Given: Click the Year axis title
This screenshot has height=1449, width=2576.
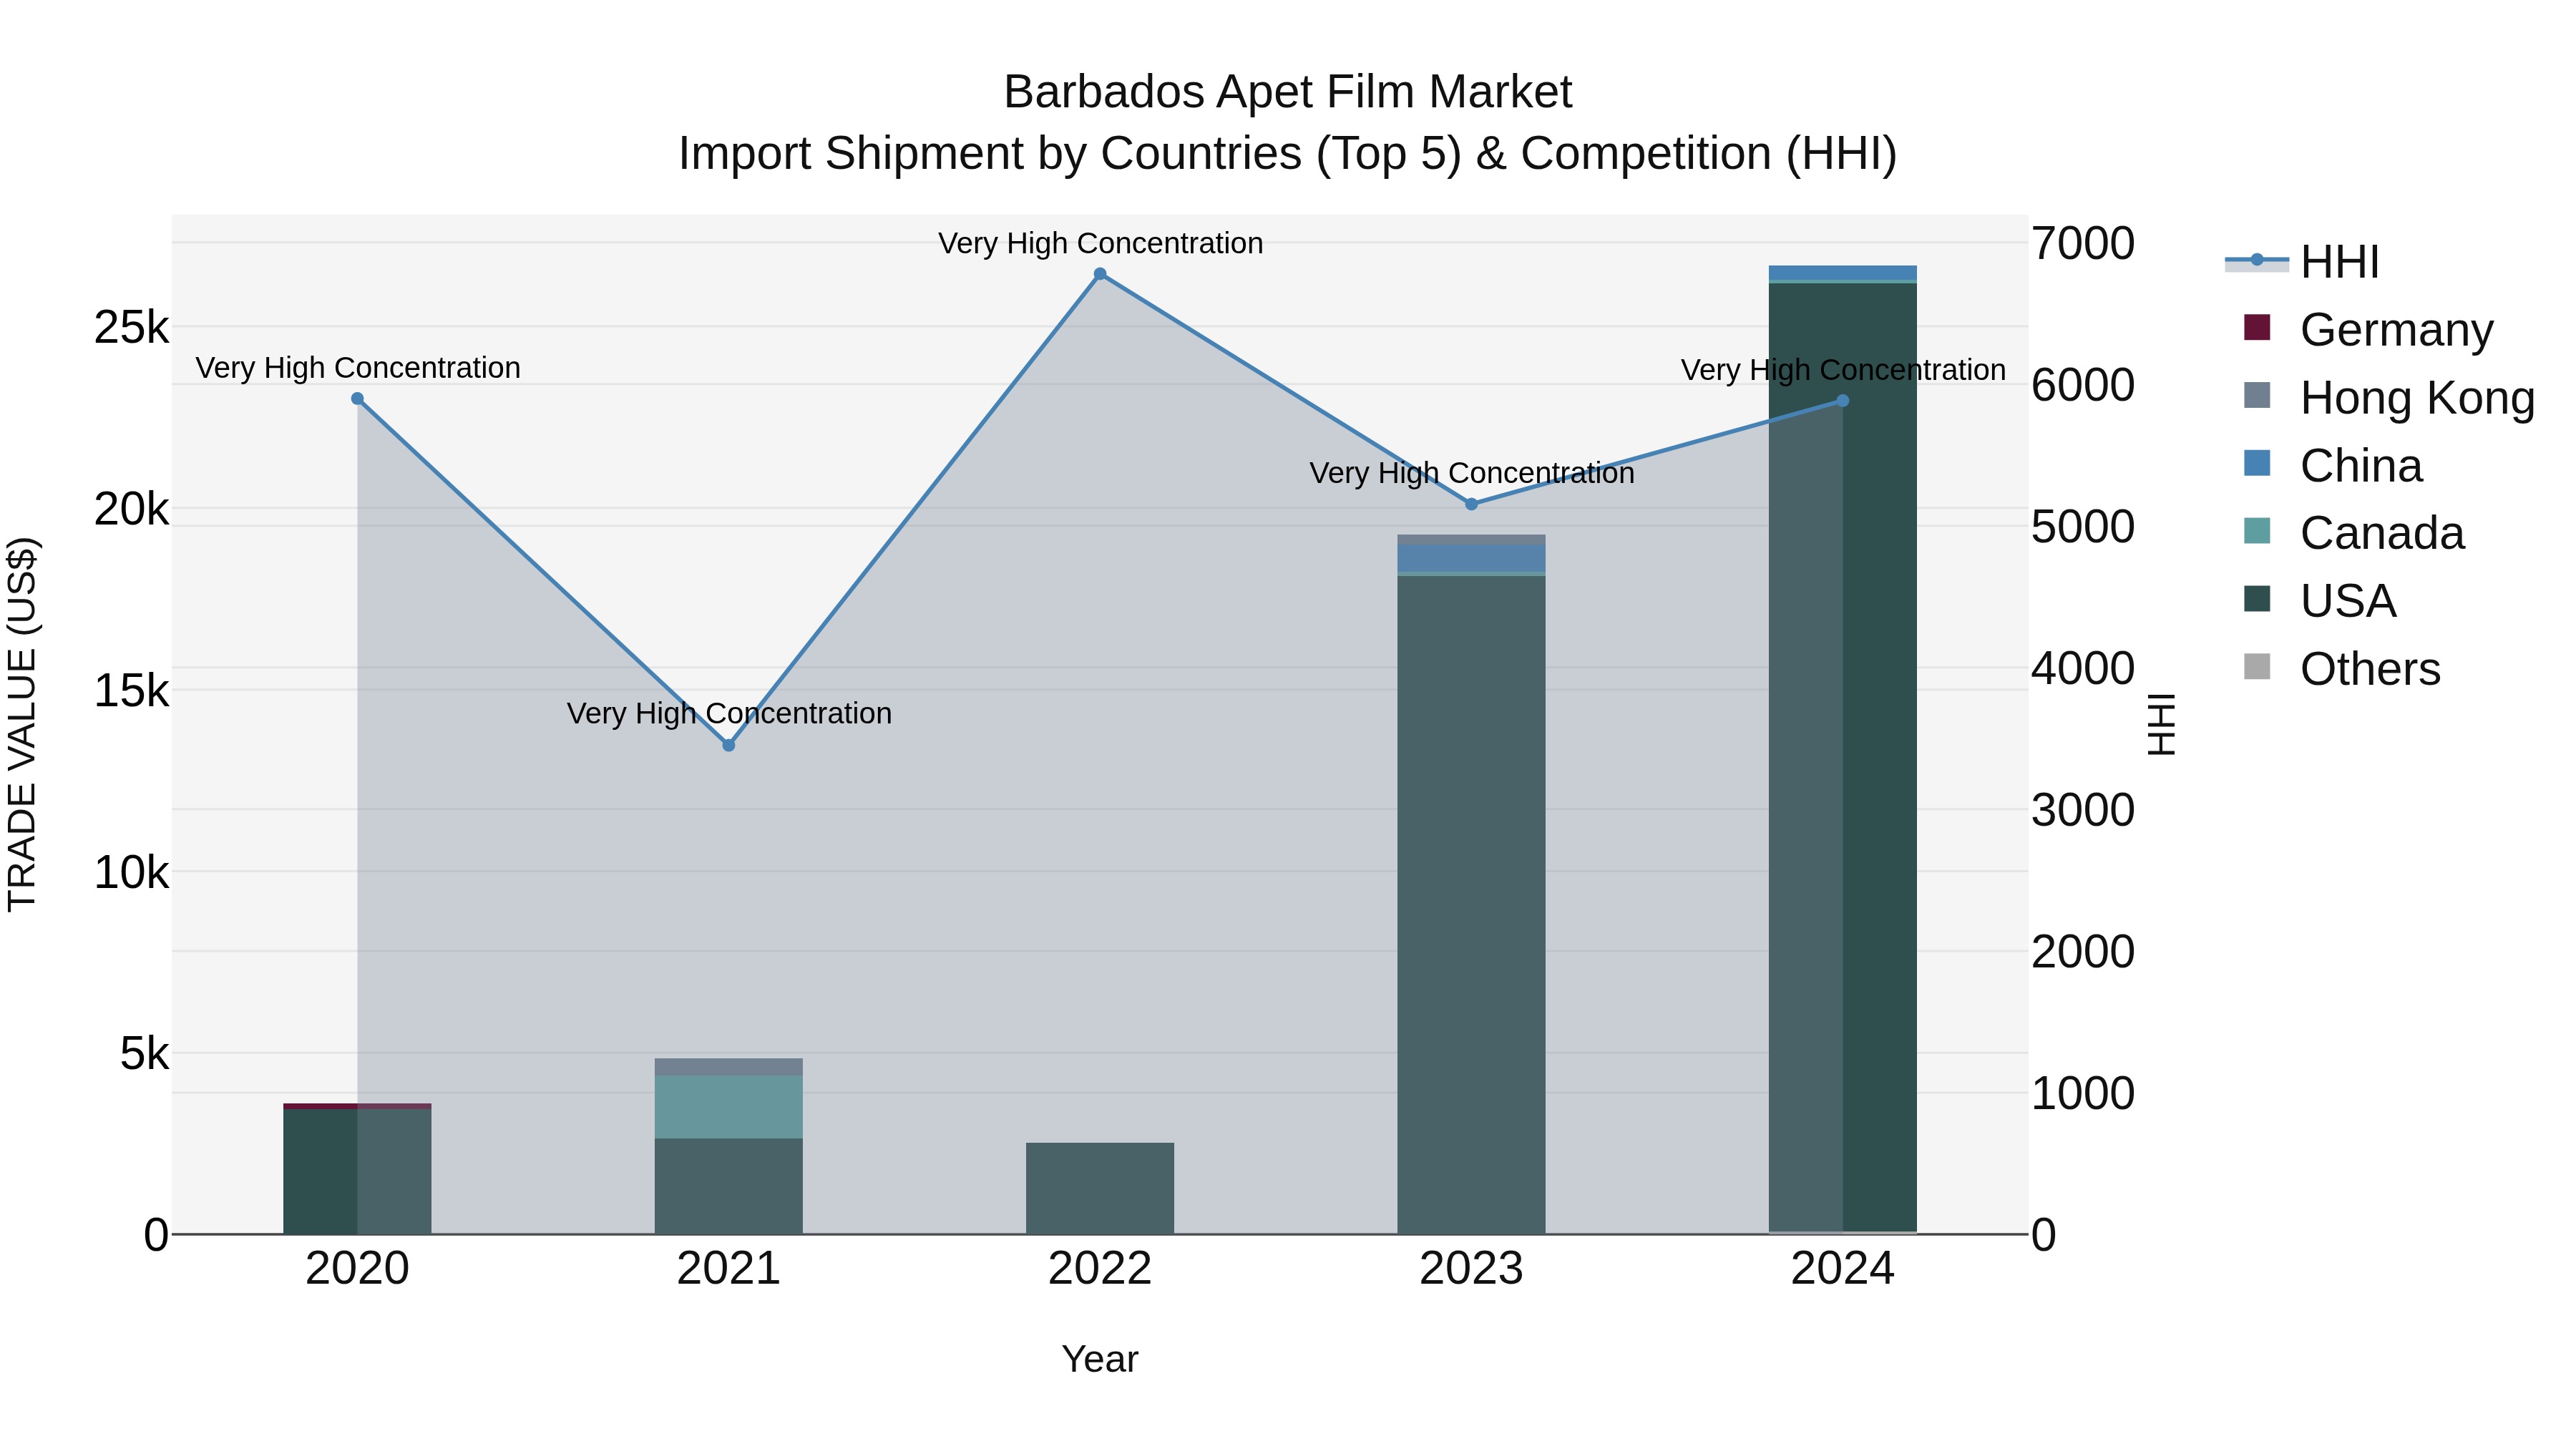Looking at the screenshot, I should tap(1100, 1359).
